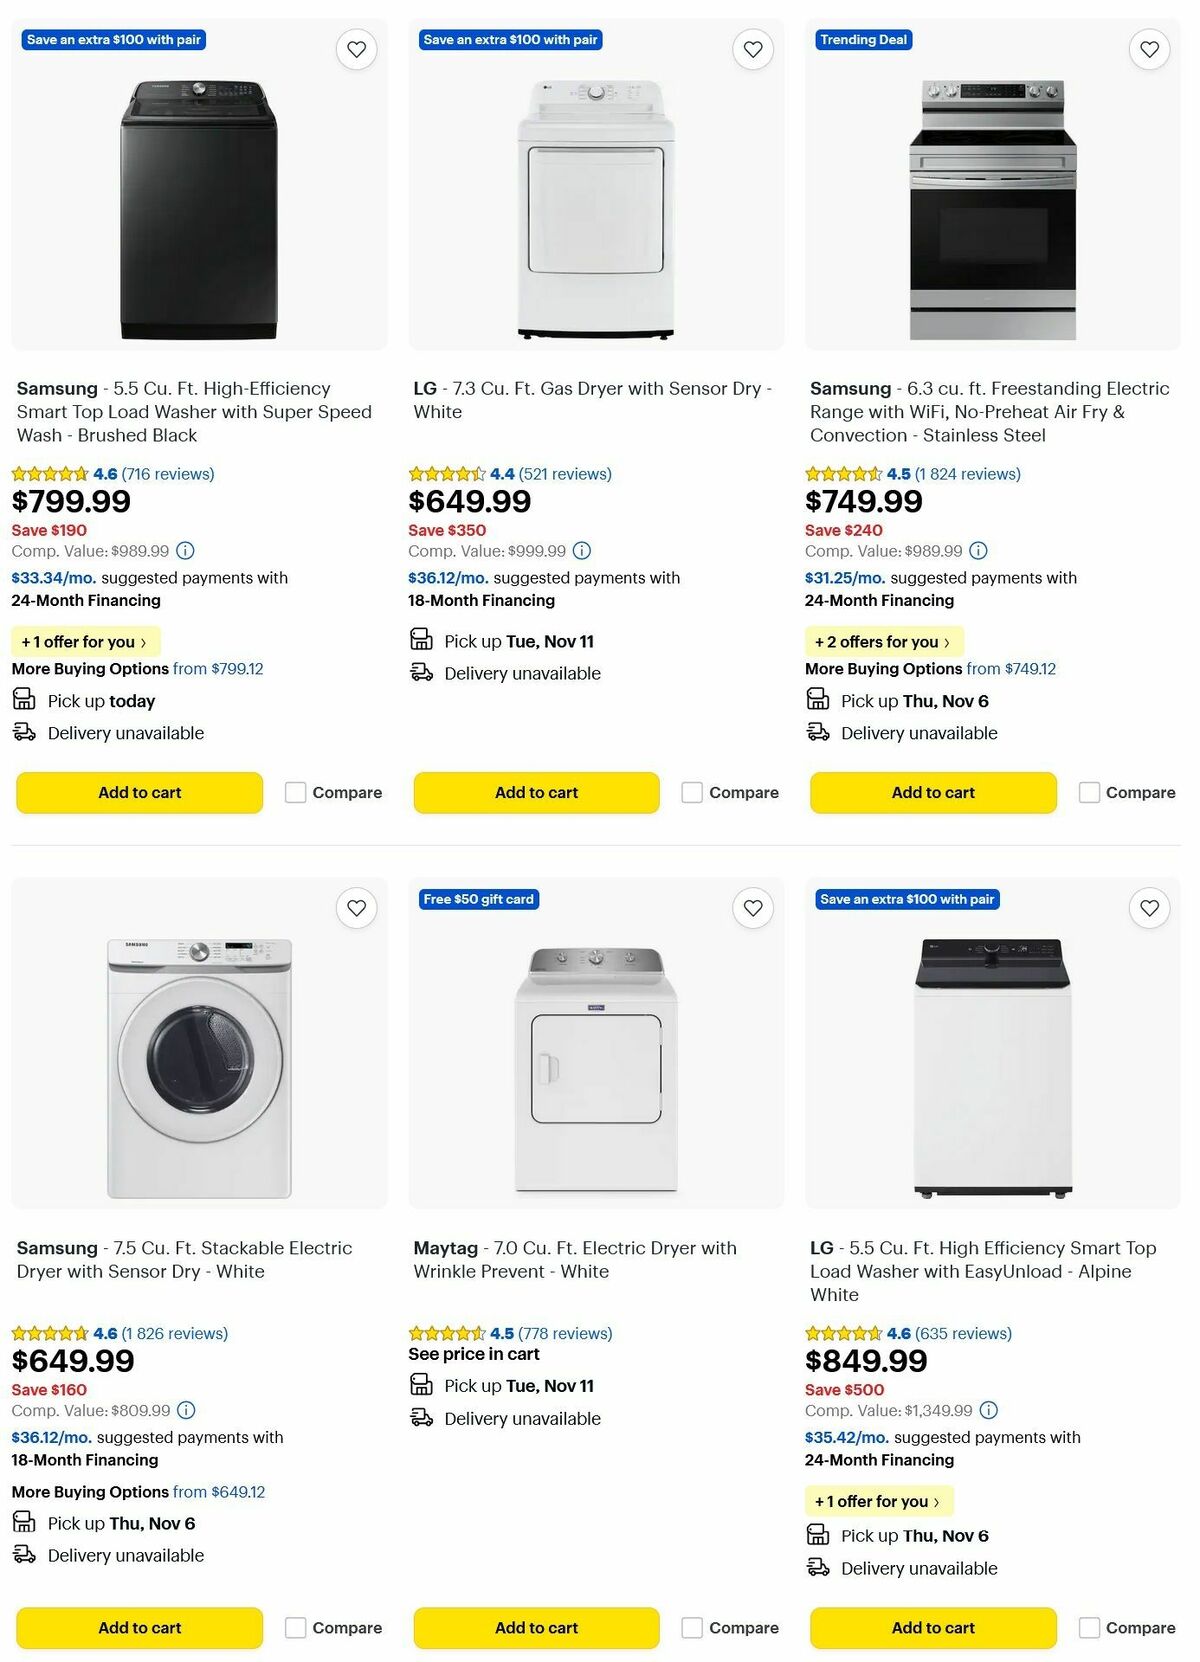This screenshot has width=1200, height=1662.
Task: Save the Samsung top load washer to wishlist
Action: [x=356, y=48]
